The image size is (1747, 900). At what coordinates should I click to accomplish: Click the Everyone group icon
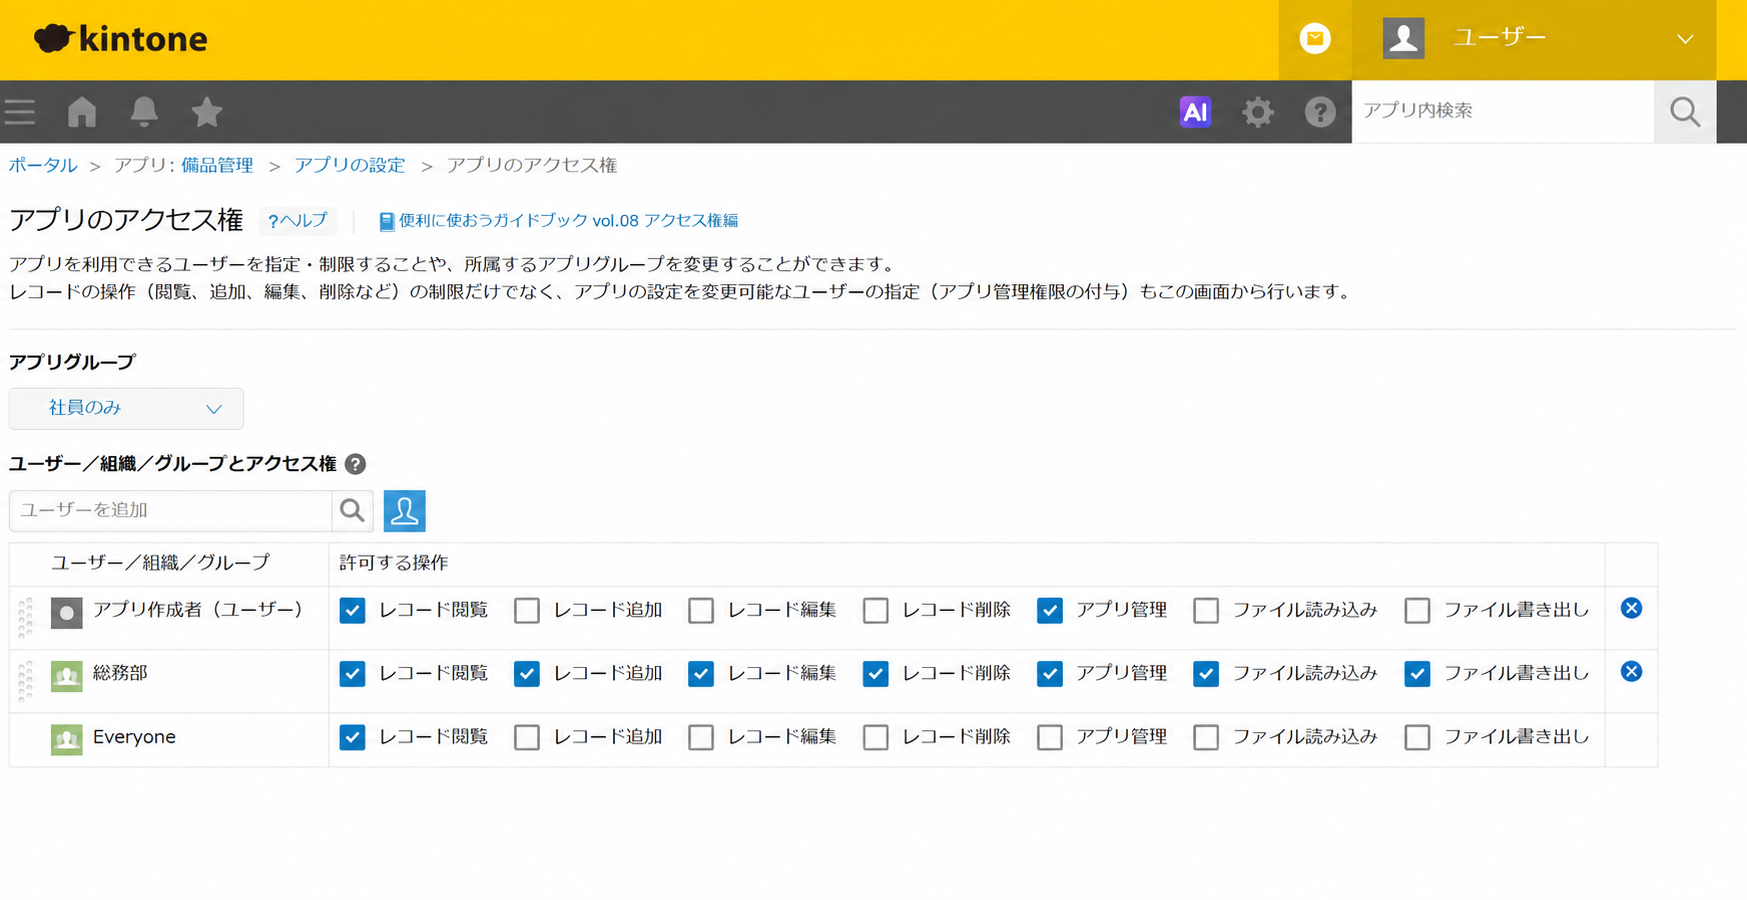pos(67,739)
